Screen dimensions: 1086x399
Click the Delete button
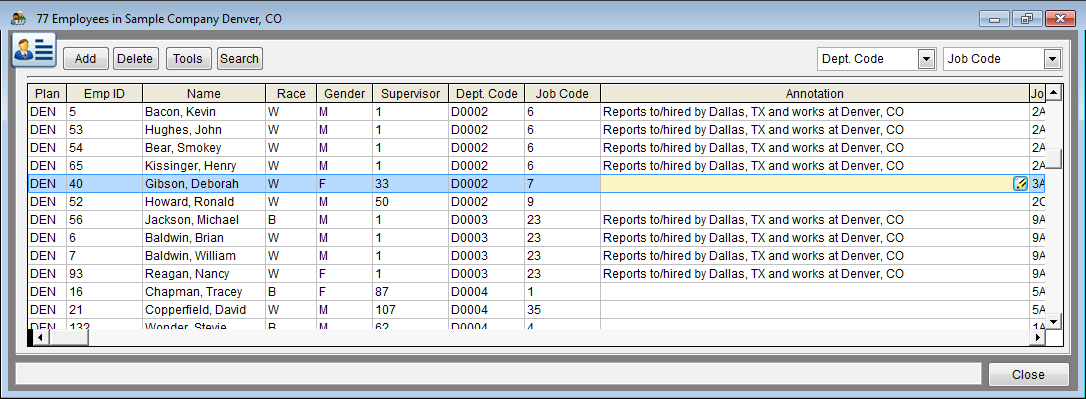pyautogui.click(x=135, y=59)
